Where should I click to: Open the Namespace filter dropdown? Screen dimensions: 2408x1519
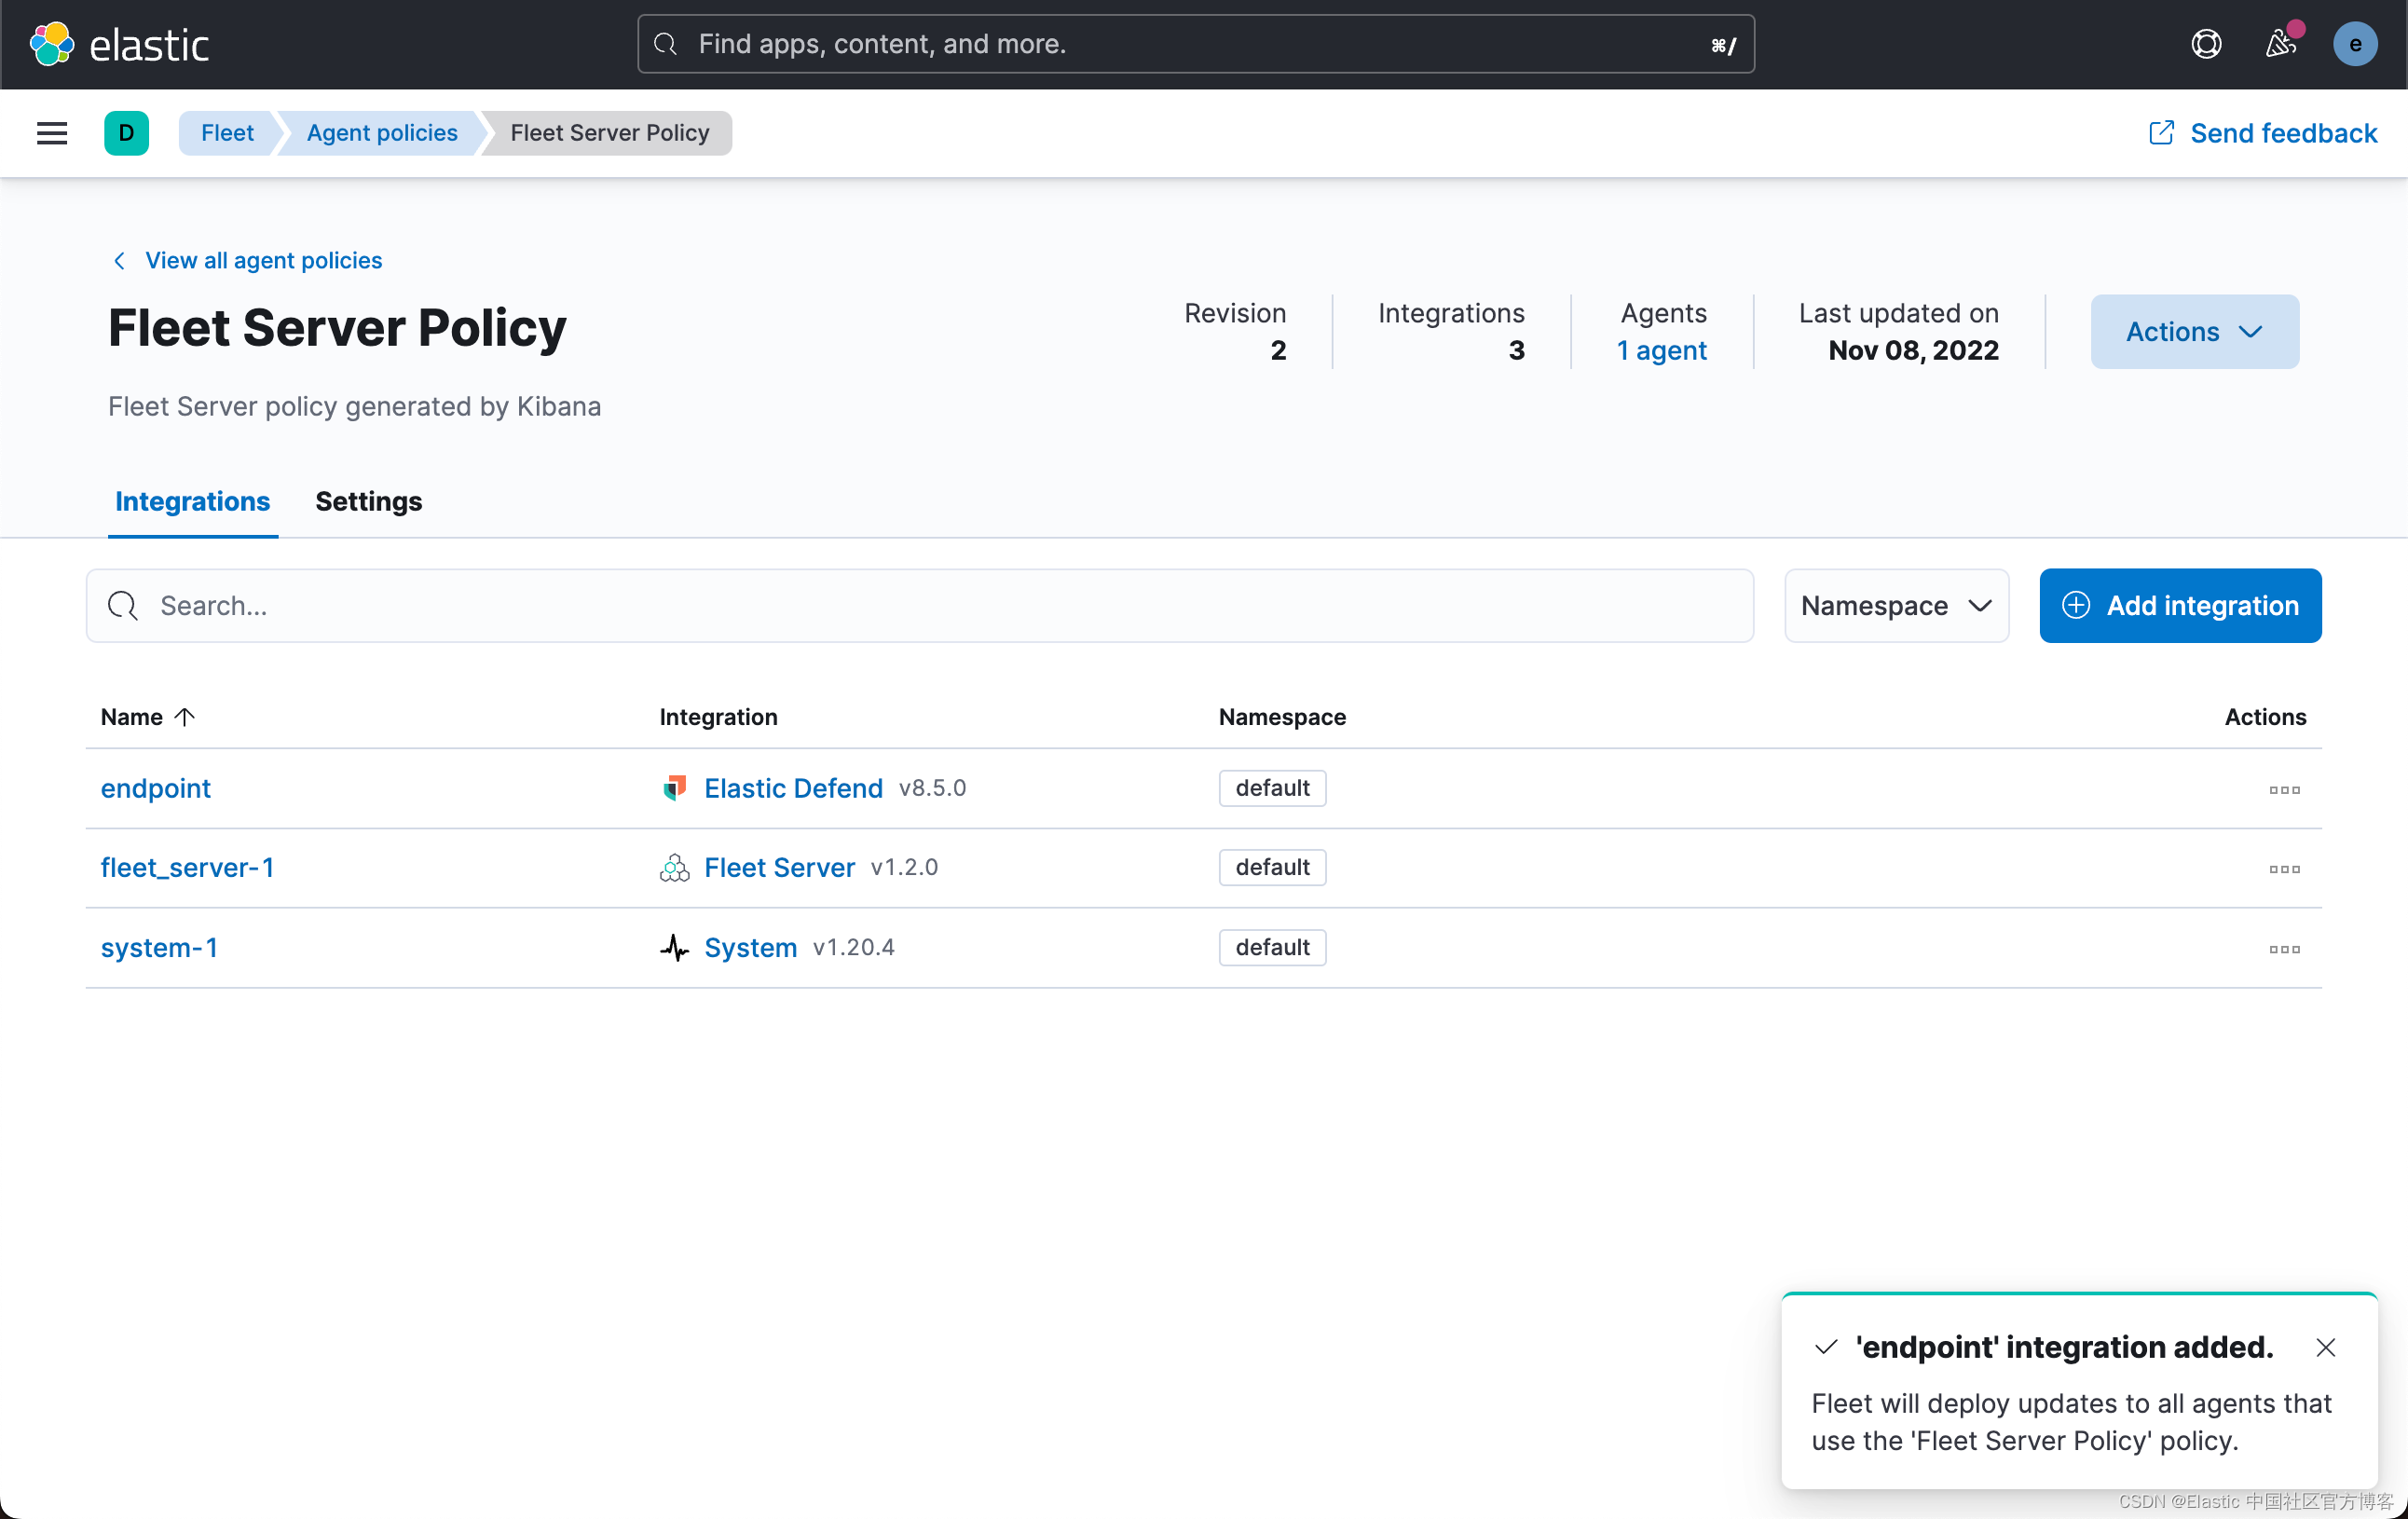pyautogui.click(x=1896, y=605)
